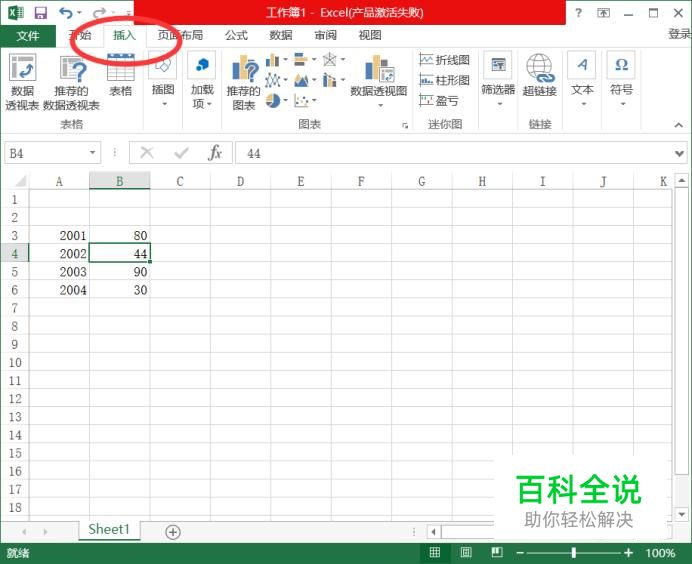Insert a scatter chart icon
692x564 pixels.
coord(301,101)
